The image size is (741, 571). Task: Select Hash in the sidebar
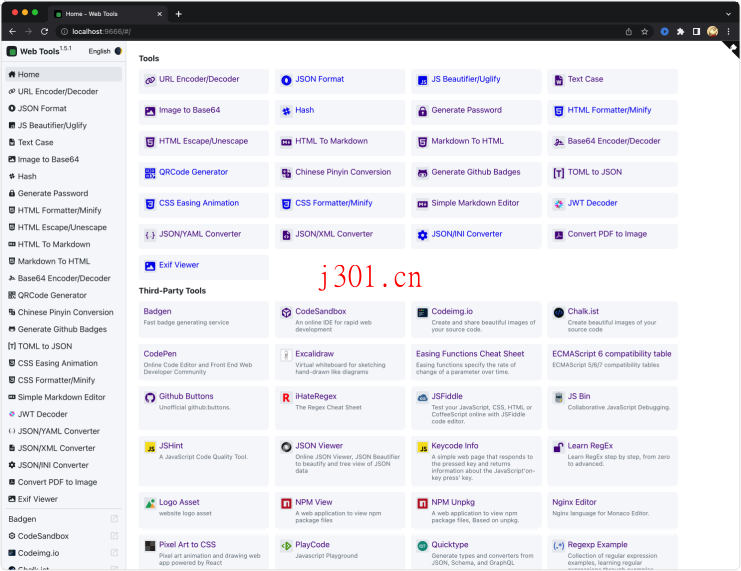click(x=63, y=176)
